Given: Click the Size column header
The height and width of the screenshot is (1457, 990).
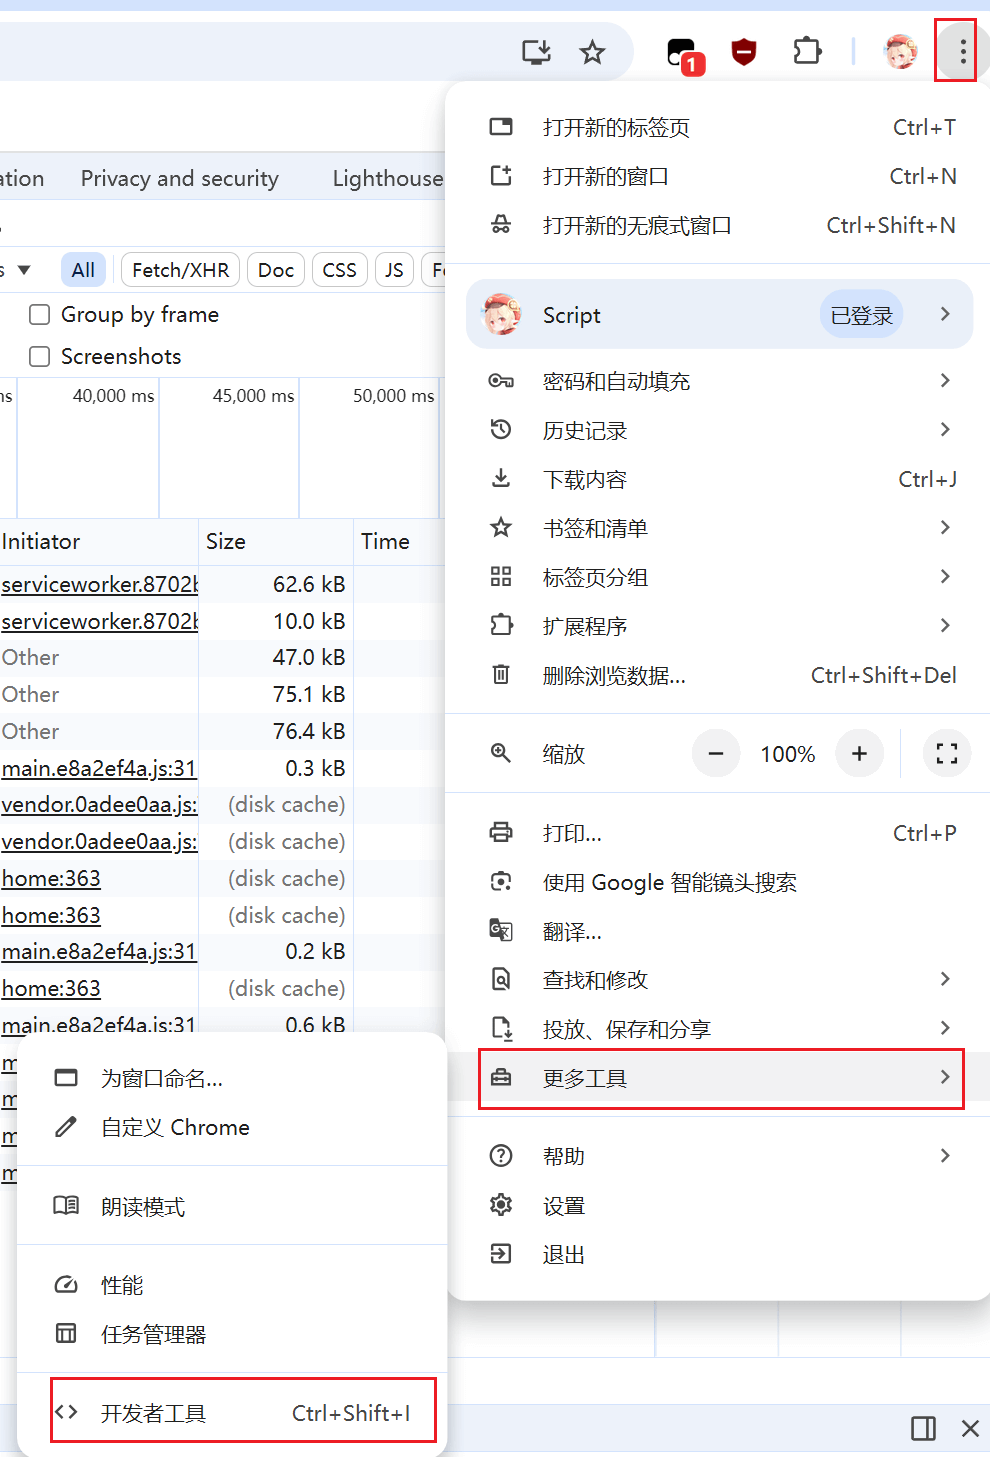Looking at the screenshot, I should click(226, 541).
